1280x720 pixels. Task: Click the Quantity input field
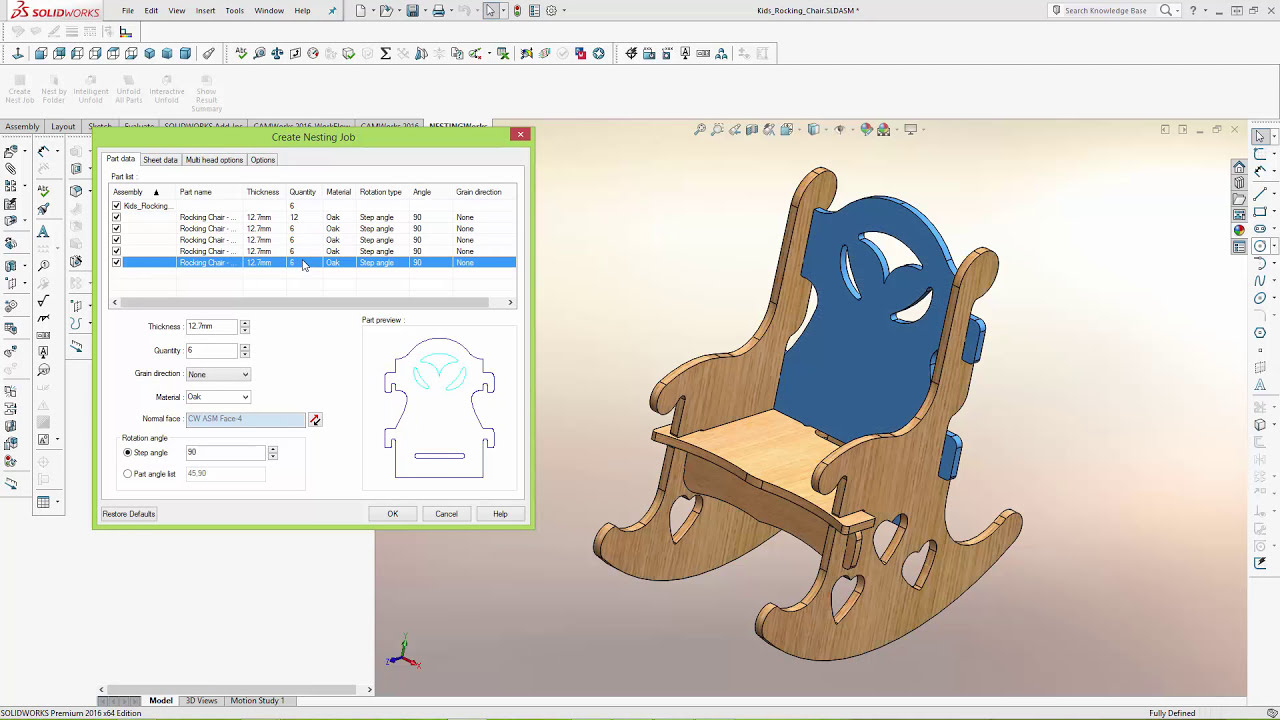coord(211,351)
